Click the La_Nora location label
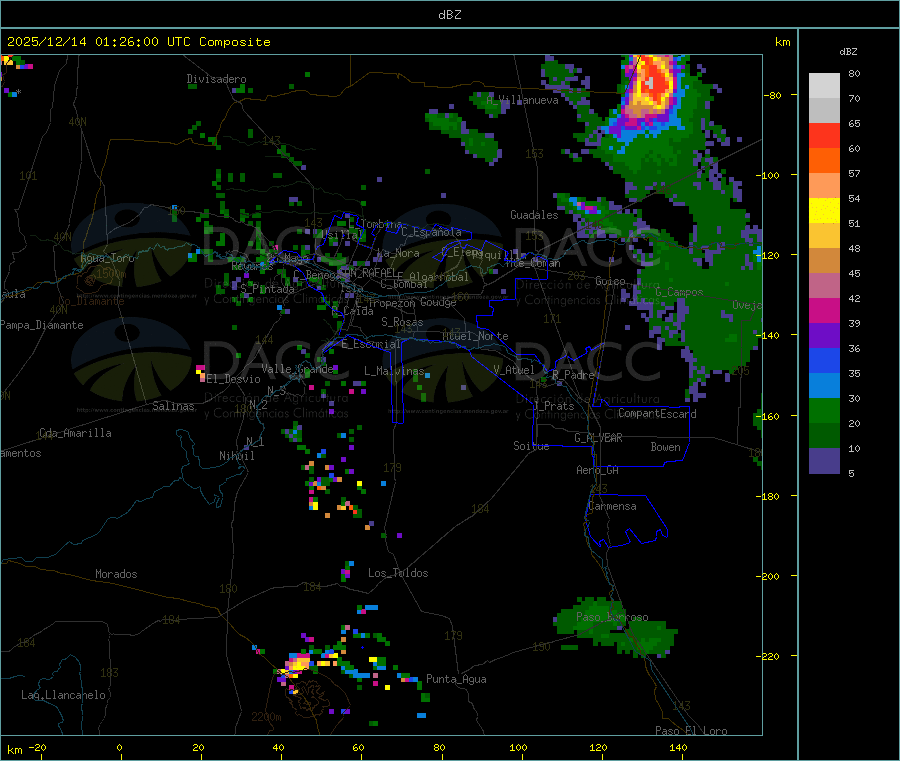Image resolution: width=900 pixels, height=761 pixels. 398,253
